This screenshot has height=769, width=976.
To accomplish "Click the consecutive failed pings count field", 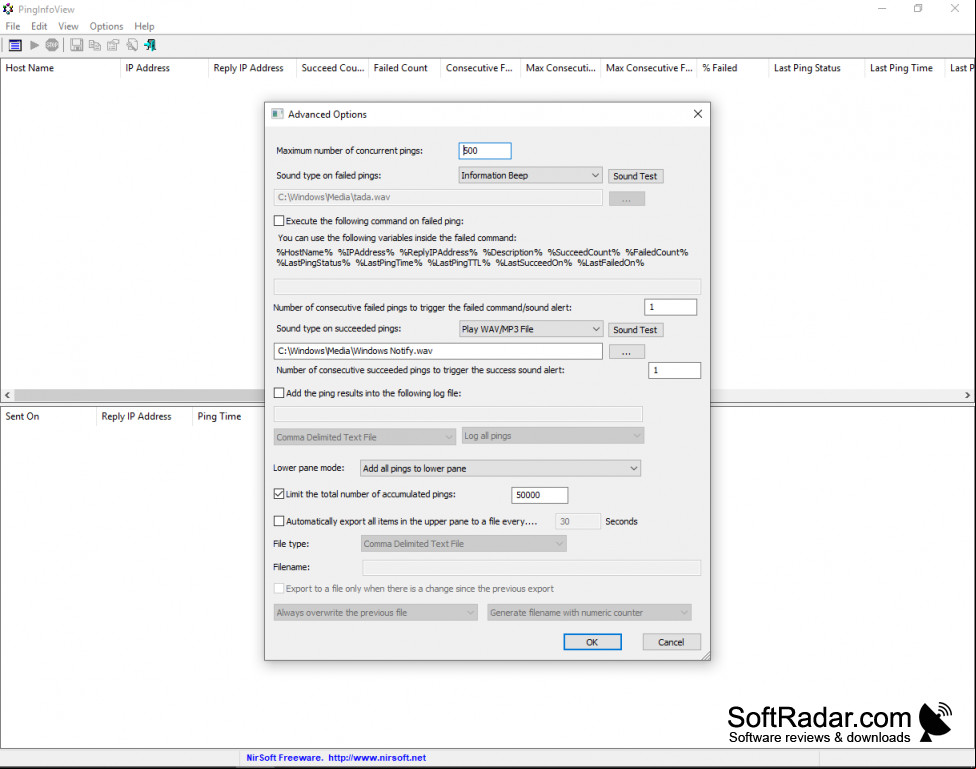I will [x=670, y=307].
